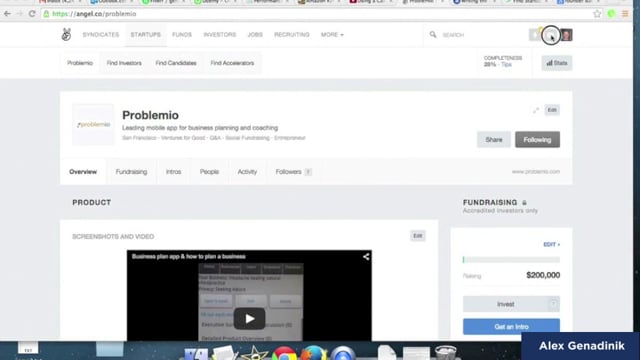Open the Chrome hamburger menu
The image size is (640, 360).
[625, 14]
